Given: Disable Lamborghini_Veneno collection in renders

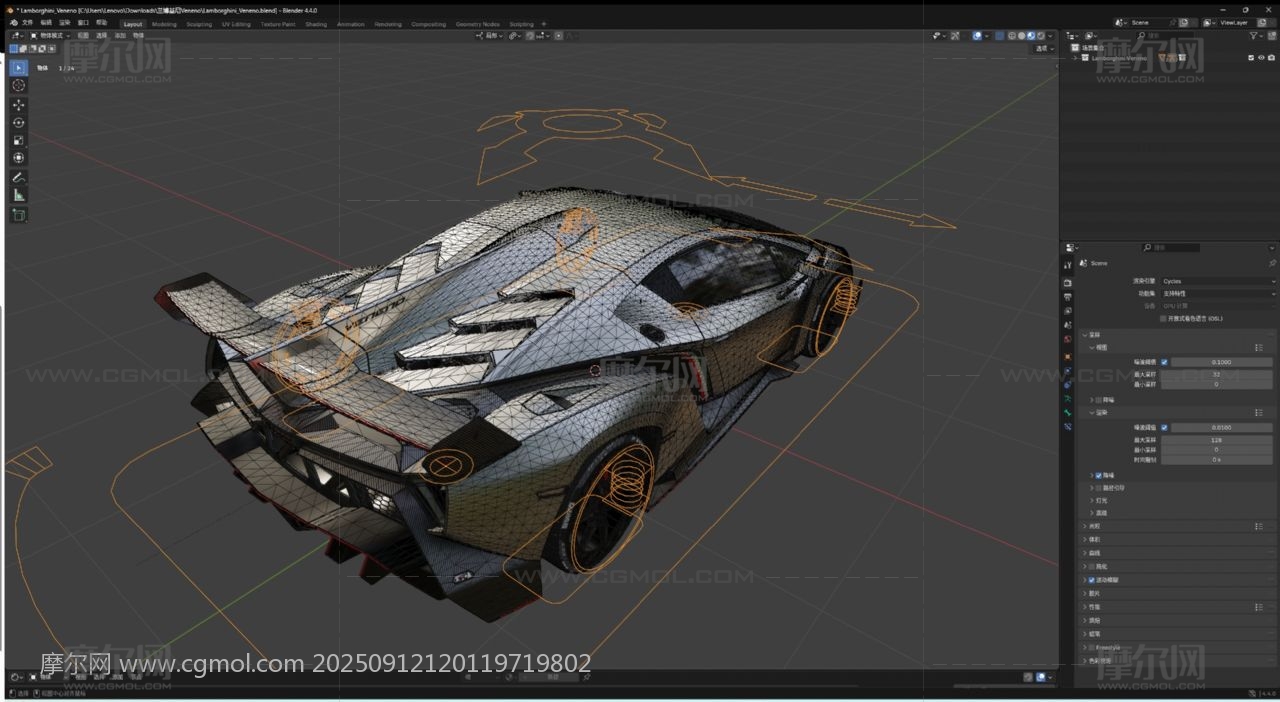Looking at the screenshot, I should pos(1270,58).
